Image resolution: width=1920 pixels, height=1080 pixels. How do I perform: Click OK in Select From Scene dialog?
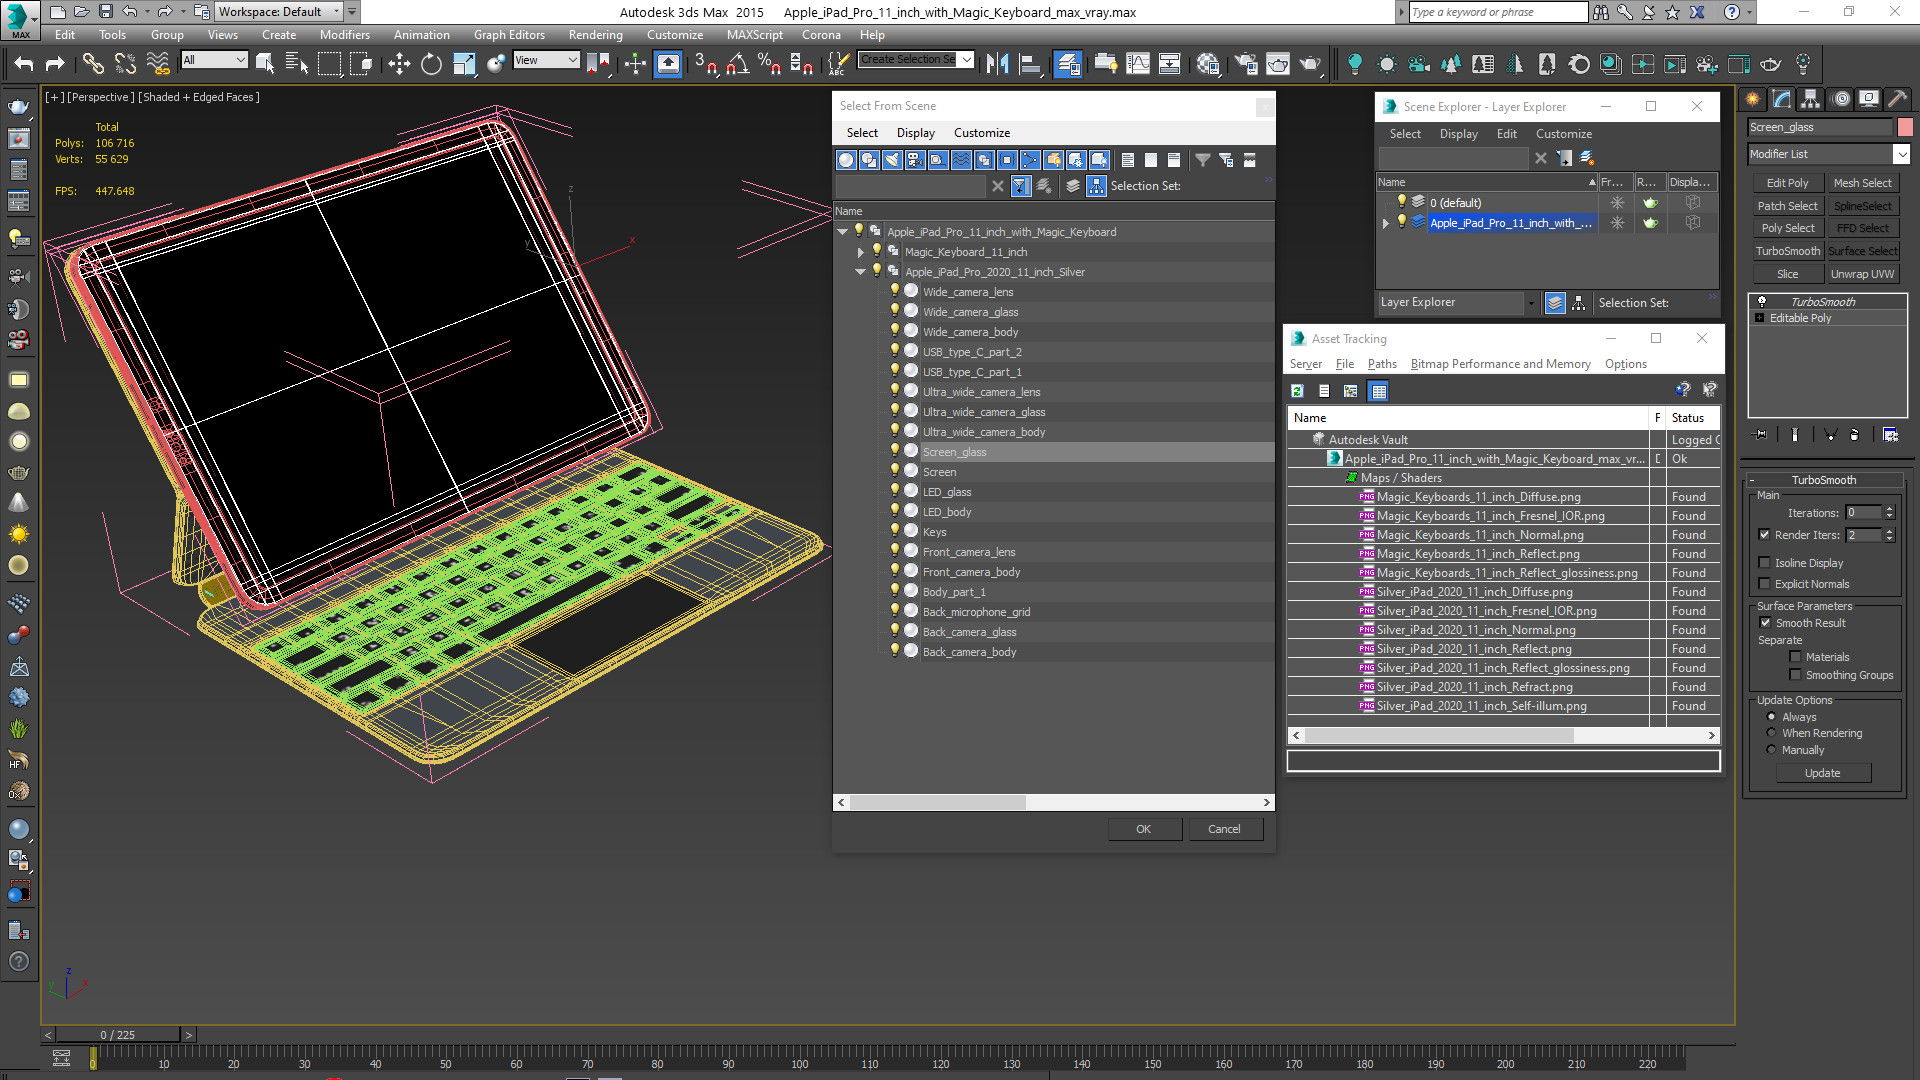coord(1144,829)
